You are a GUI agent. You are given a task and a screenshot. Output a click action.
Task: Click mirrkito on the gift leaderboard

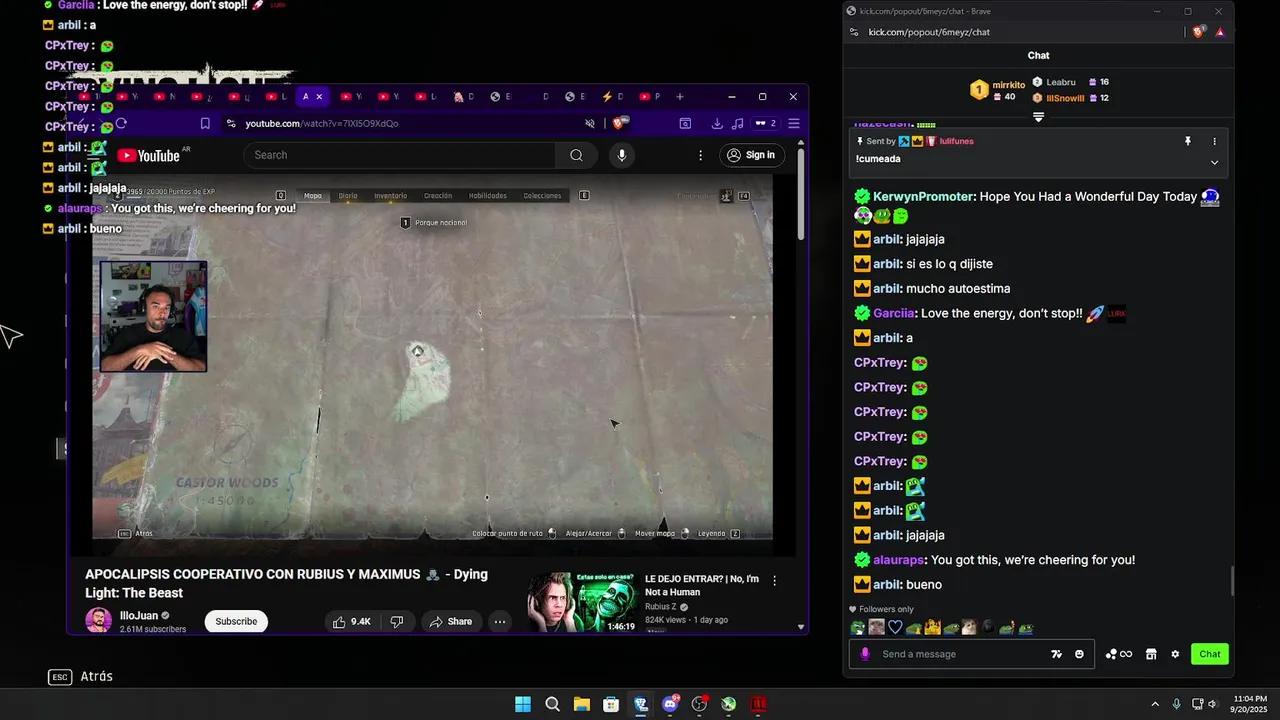click(1009, 85)
